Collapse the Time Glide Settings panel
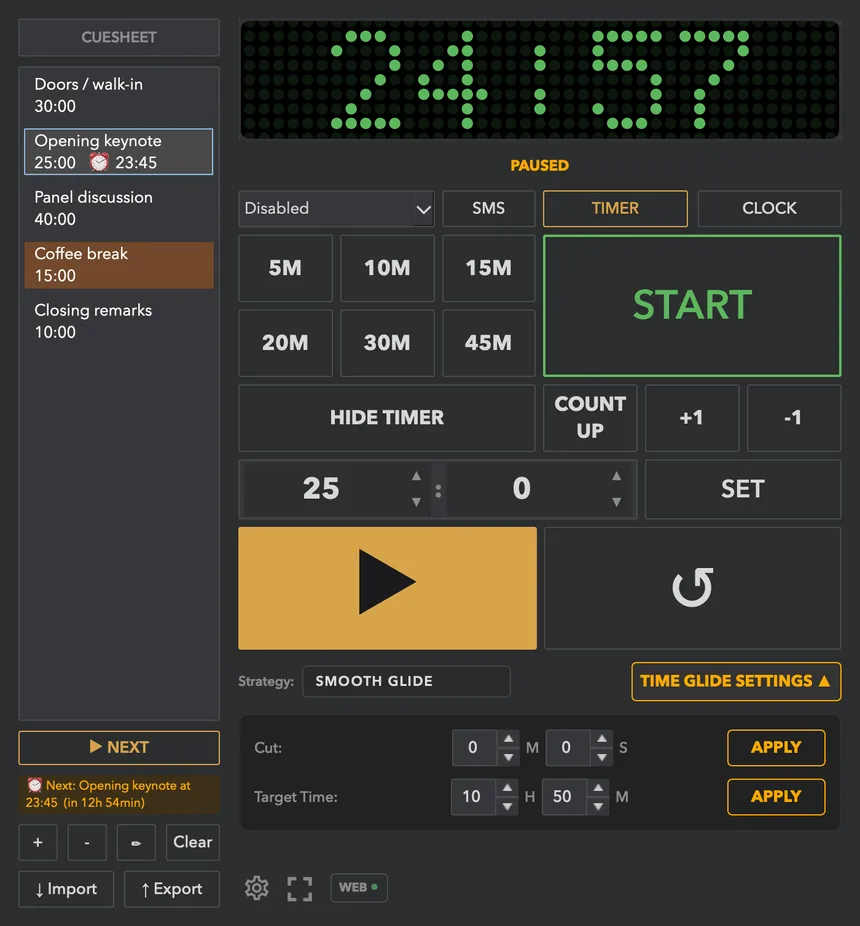 [736, 682]
